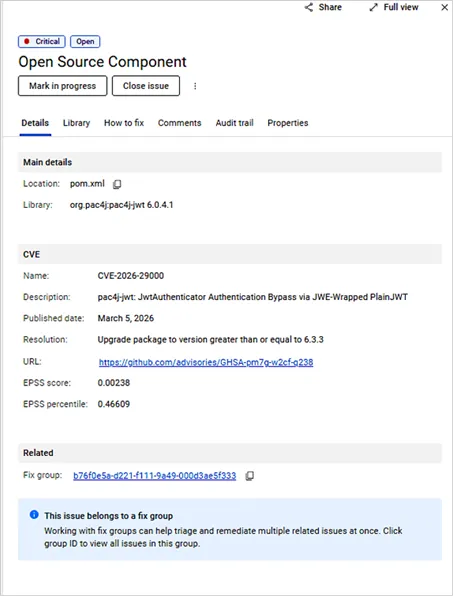Open the GitHub advisory URL link

206,362
